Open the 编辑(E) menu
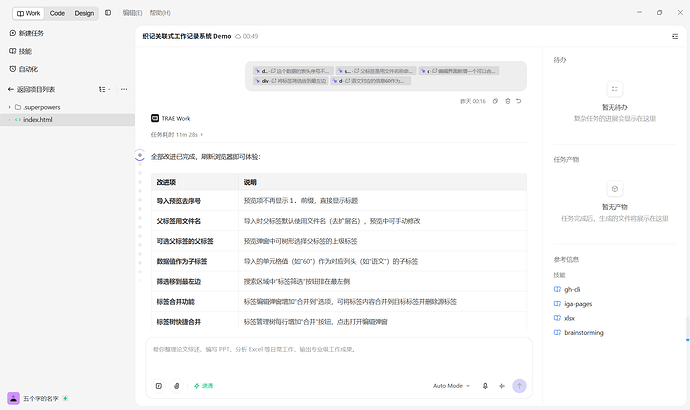The width and height of the screenshot is (690, 410). [132, 13]
